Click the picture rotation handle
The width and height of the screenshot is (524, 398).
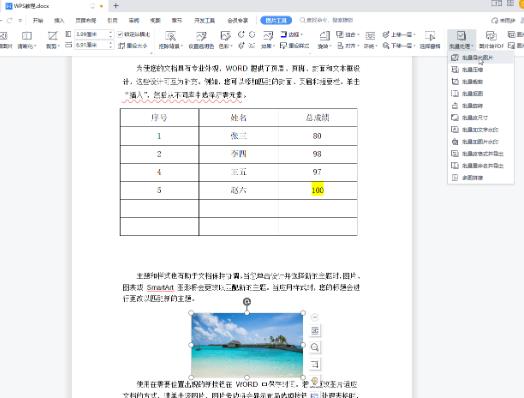pos(247,302)
